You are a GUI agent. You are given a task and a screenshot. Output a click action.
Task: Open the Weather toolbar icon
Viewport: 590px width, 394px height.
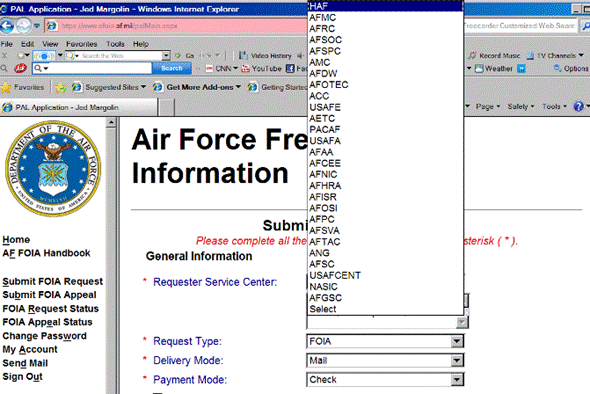point(479,68)
